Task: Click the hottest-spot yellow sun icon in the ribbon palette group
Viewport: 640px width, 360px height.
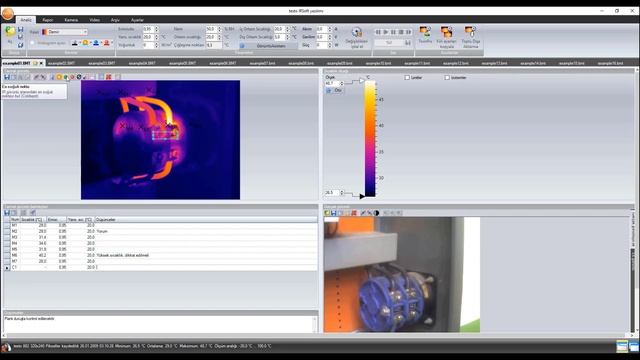Action: 86,42
